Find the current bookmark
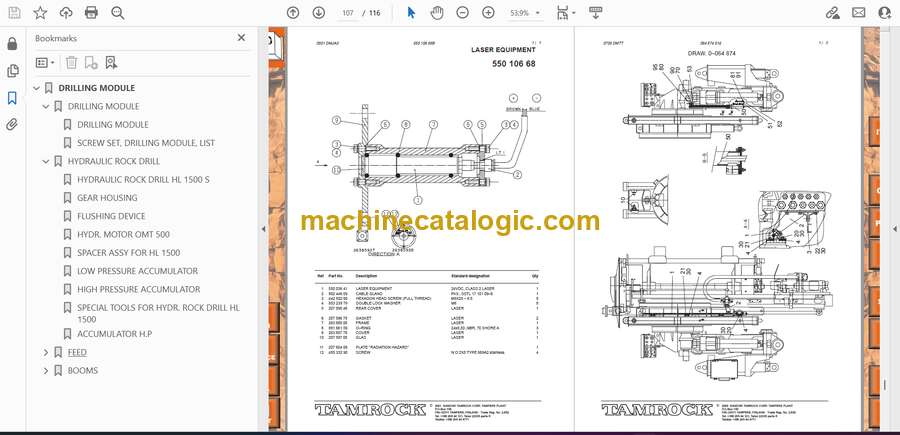 point(111,63)
